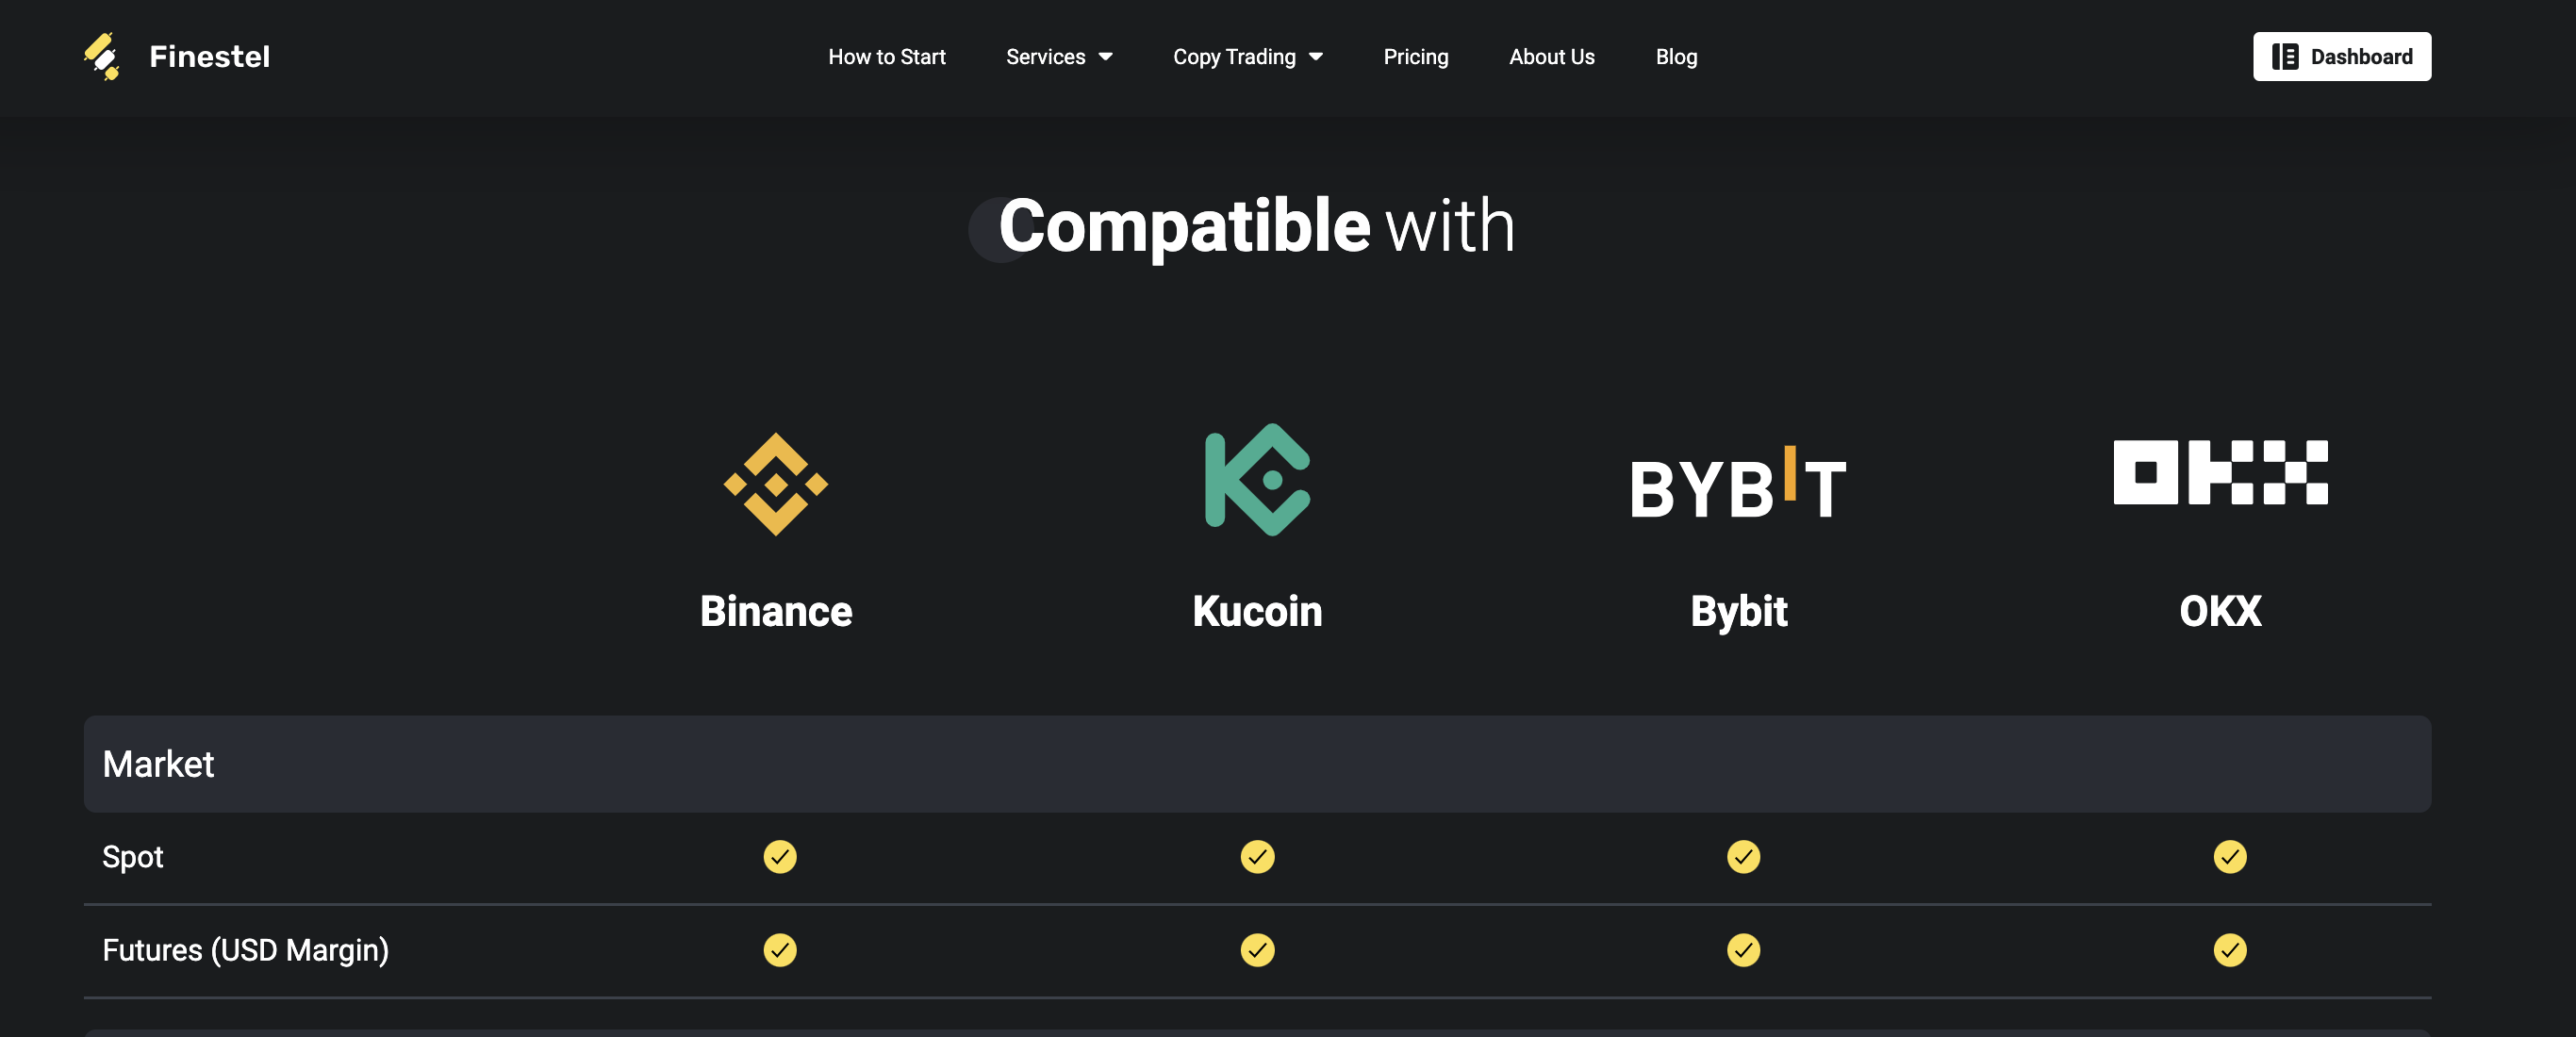Open the About Us page
2576x1037 pixels.
coord(1551,57)
